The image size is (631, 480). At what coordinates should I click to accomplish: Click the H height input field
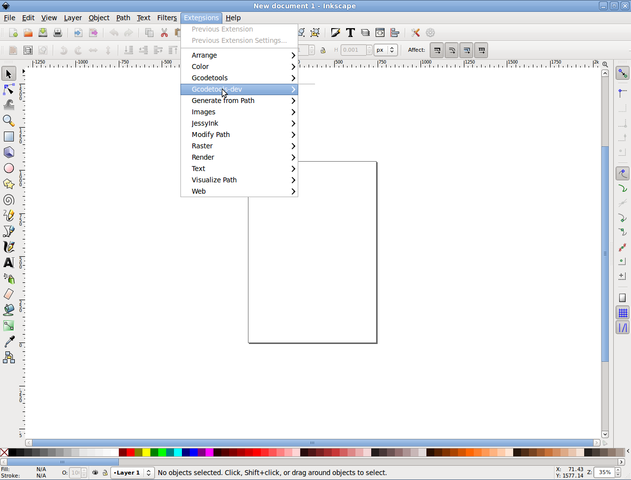coord(354,50)
